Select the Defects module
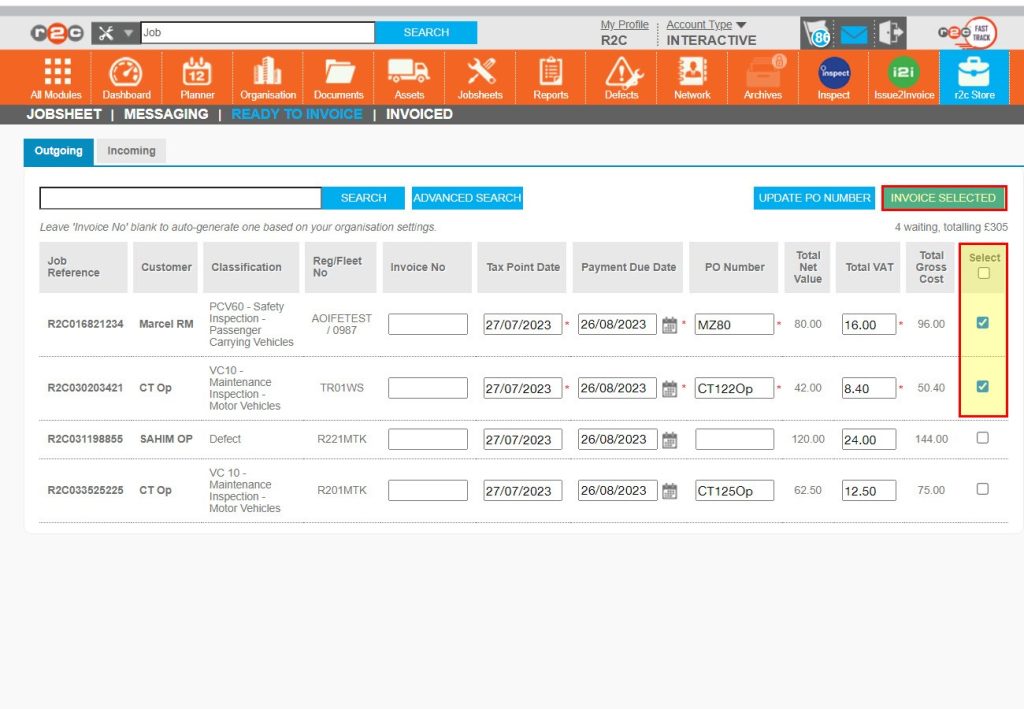The width and height of the screenshot is (1024, 709). [621, 78]
